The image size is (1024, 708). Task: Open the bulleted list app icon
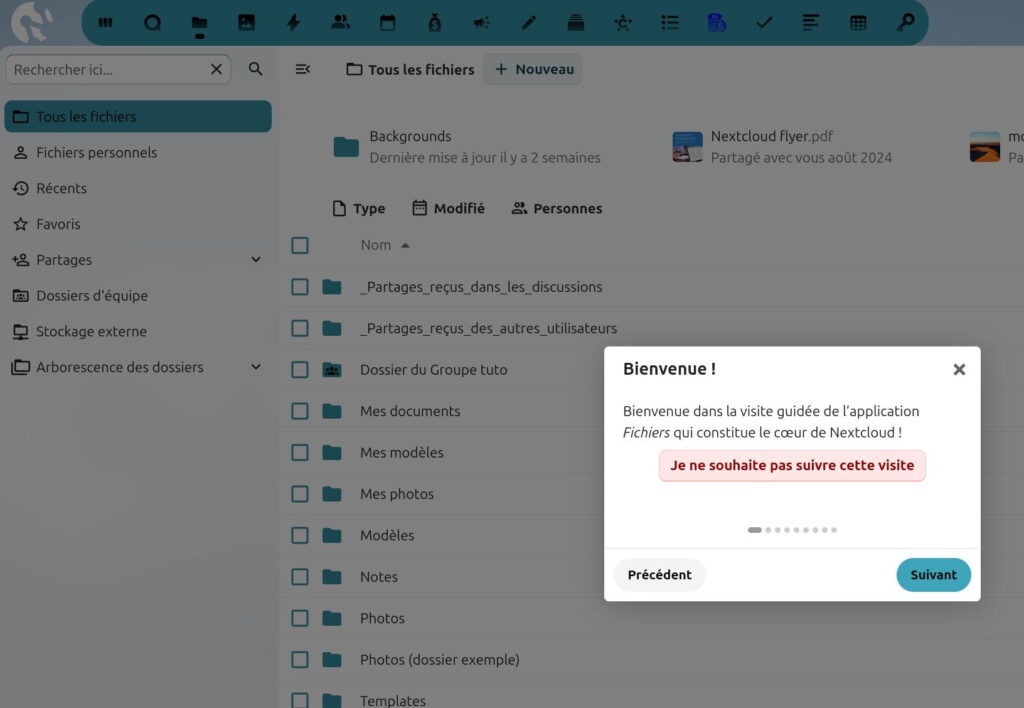point(669,23)
